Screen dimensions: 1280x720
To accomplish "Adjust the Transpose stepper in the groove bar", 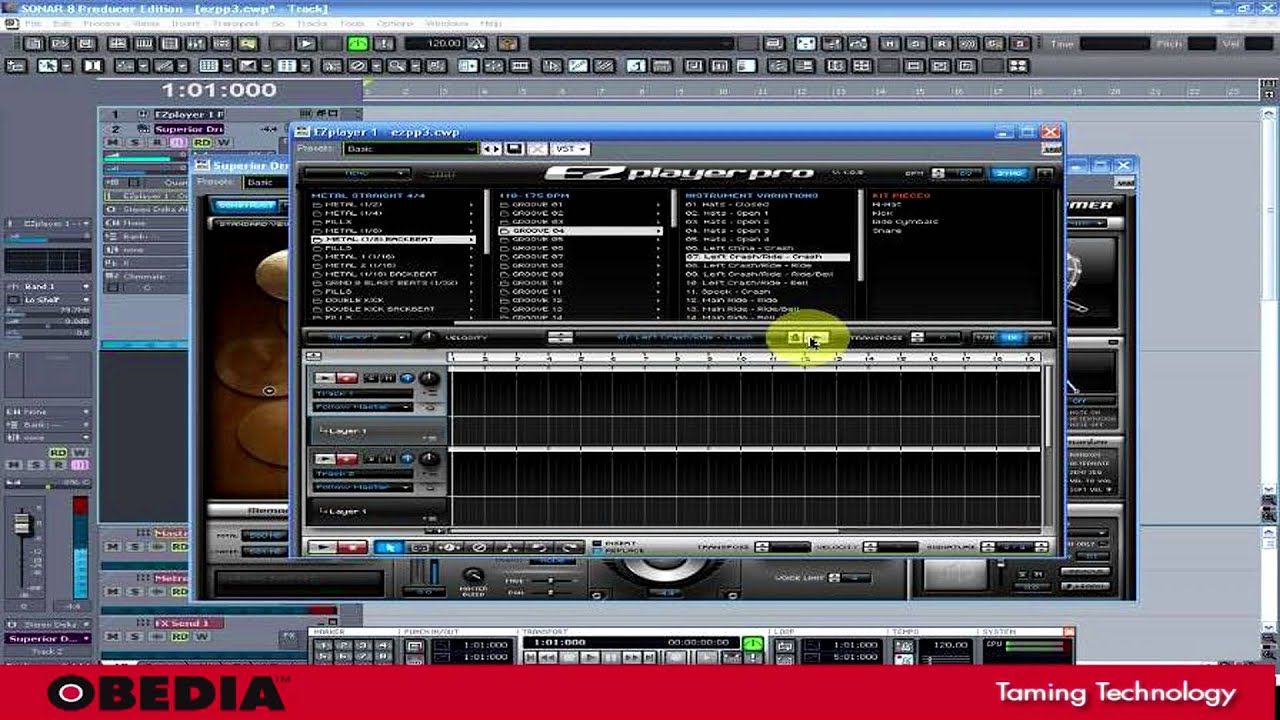I will point(917,338).
